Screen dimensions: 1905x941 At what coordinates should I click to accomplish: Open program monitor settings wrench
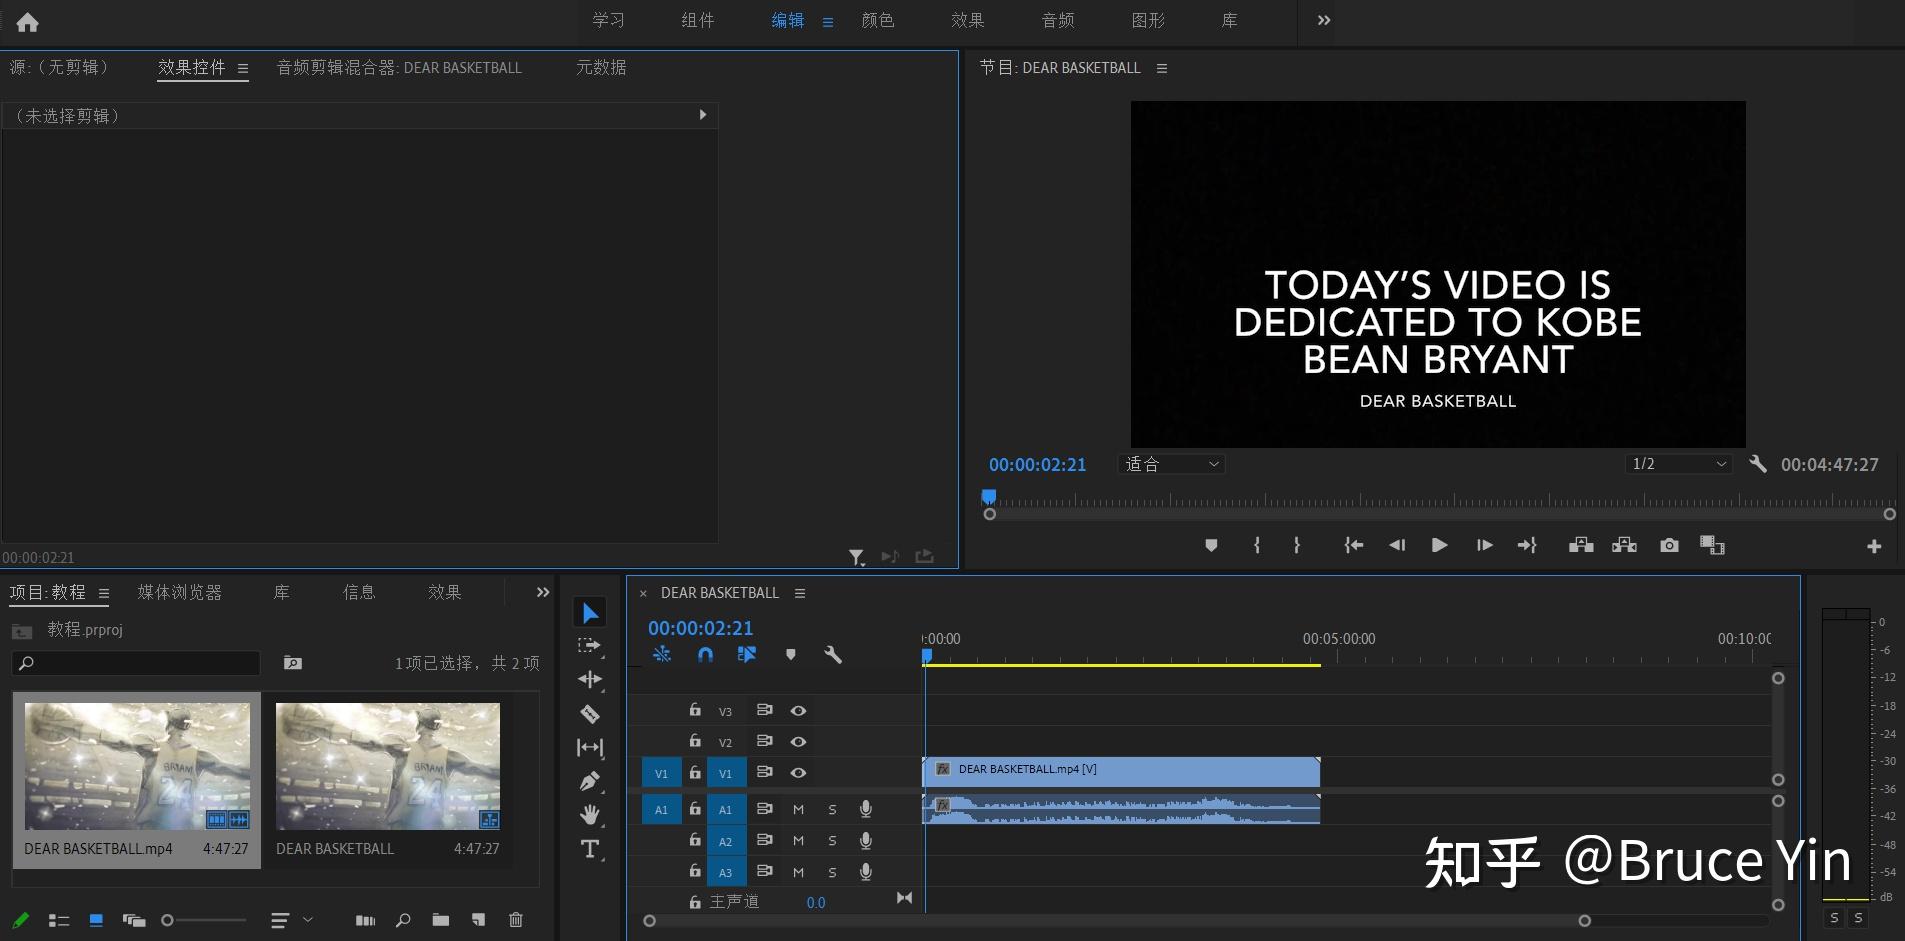pyautogui.click(x=1758, y=464)
